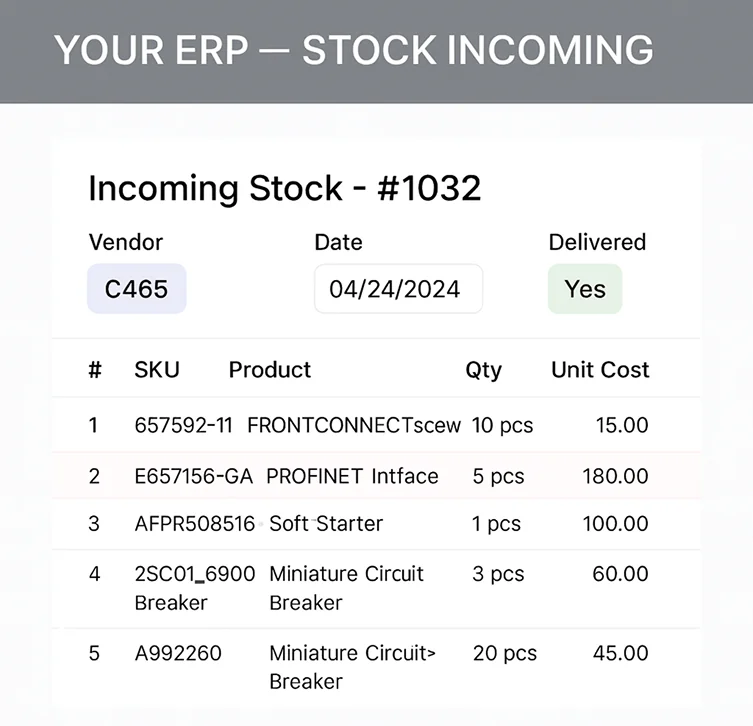Select the 20 pcs quantity cell
This screenshot has height=726, width=753.
coord(505,653)
